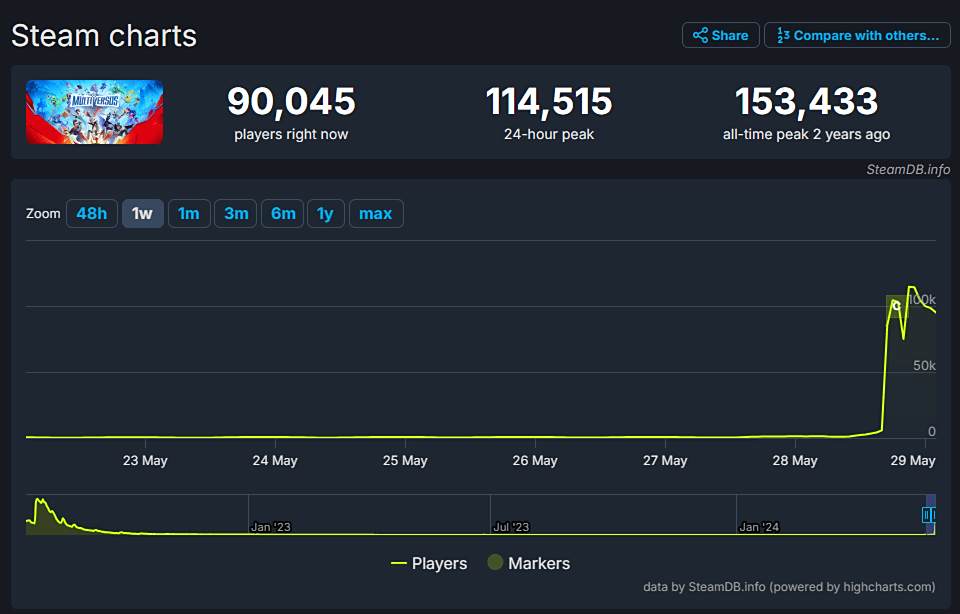Open the MultiVersus game thumbnail
This screenshot has height=614, width=960.
click(x=94, y=112)
